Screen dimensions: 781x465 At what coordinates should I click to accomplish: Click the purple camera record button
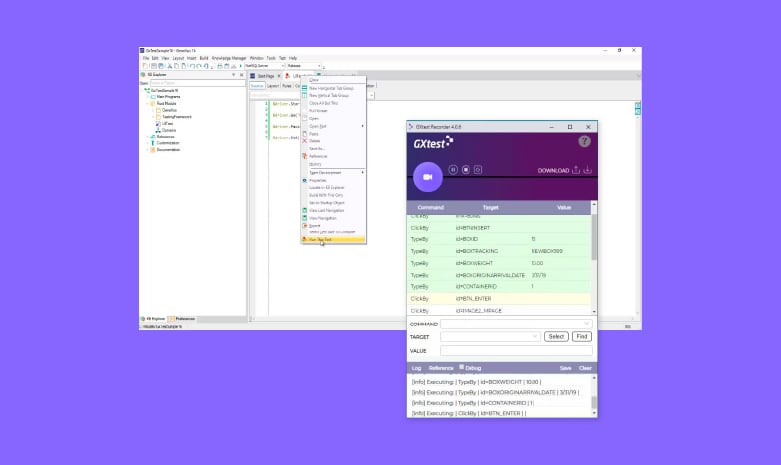[428, 176]
